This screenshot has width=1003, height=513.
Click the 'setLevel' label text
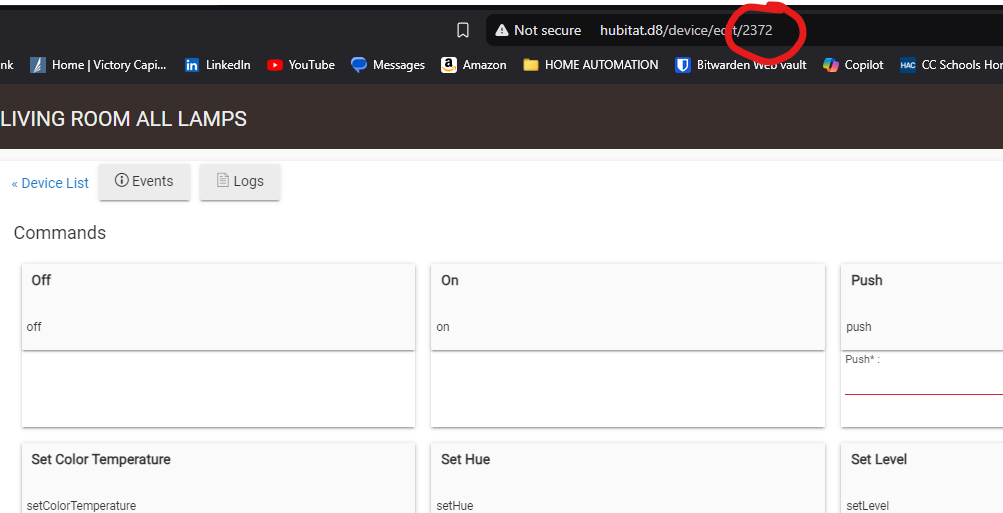coord(867,505)
